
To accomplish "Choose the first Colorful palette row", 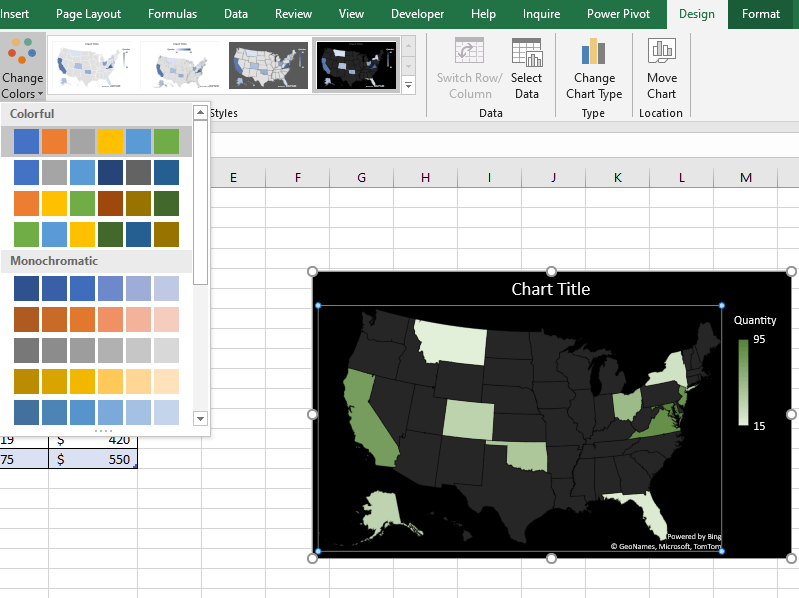I will point(96,141).
